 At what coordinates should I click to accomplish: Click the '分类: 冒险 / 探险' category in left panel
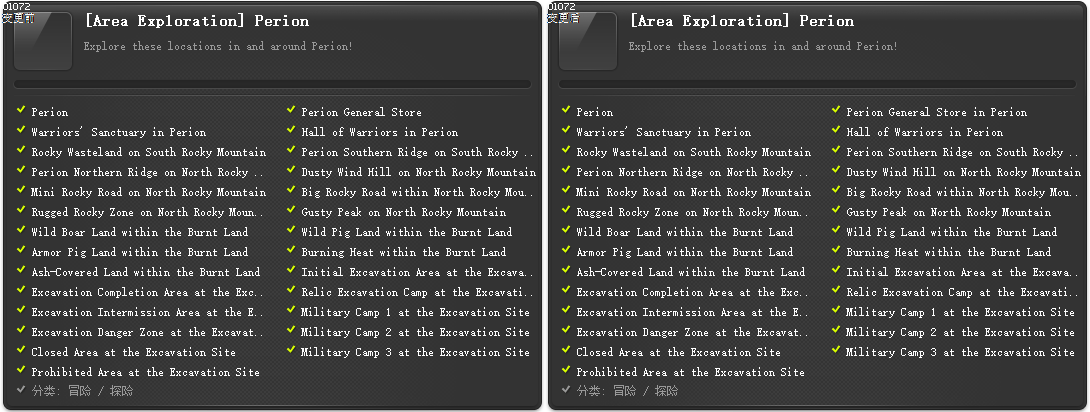click(x=82, y=391)
